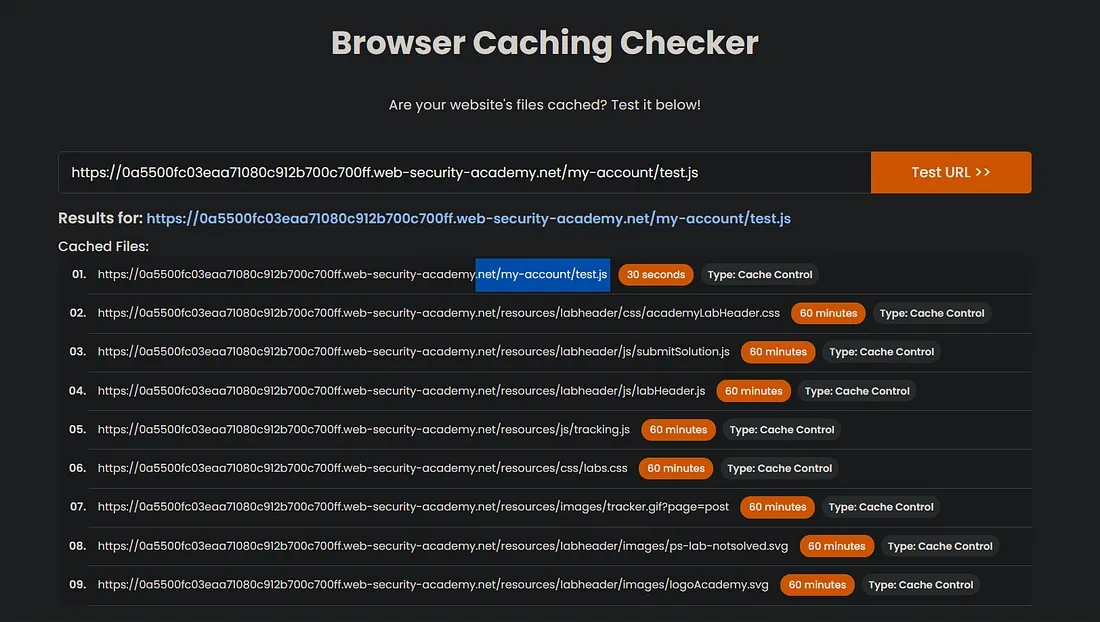Open the Results for test.js link

(x=469, y=218)
